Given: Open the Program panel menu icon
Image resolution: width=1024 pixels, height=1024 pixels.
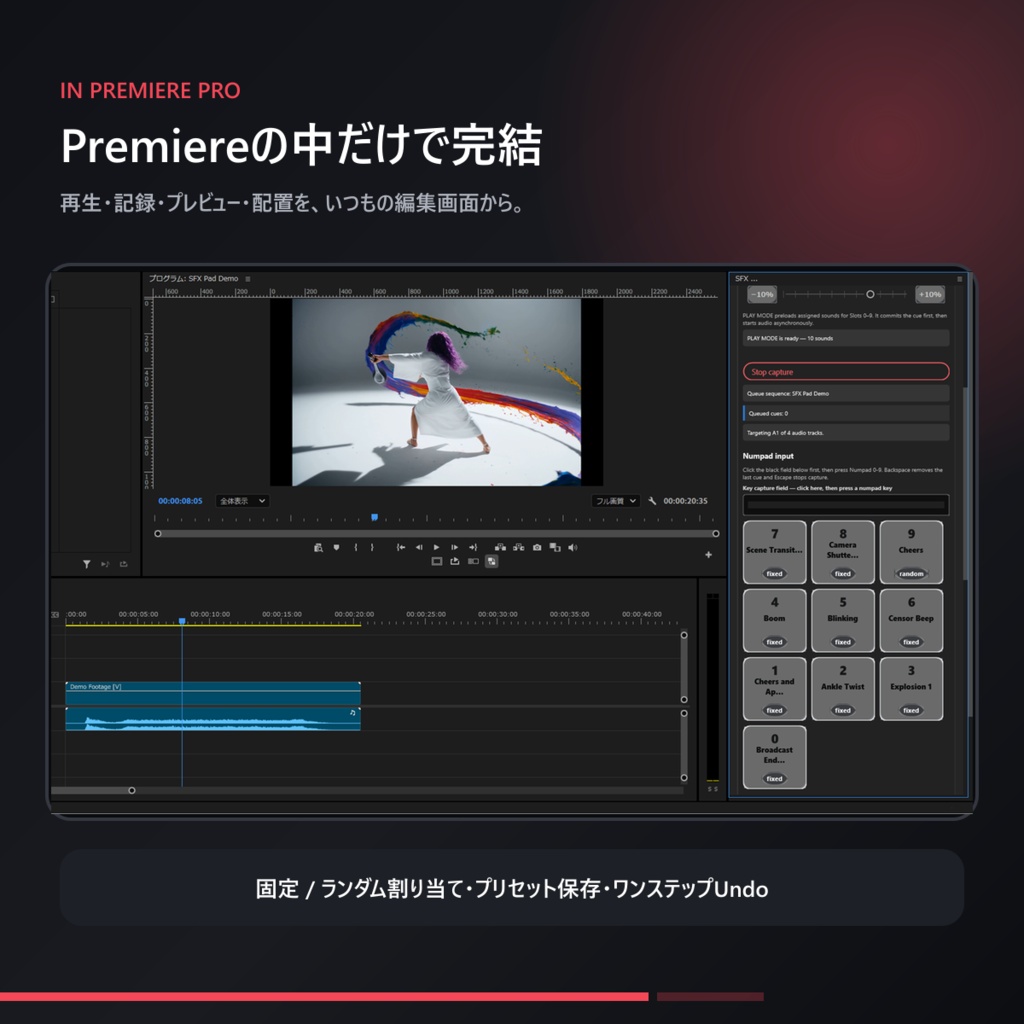Looking at the screenshot, I should (x=248, y=279).
